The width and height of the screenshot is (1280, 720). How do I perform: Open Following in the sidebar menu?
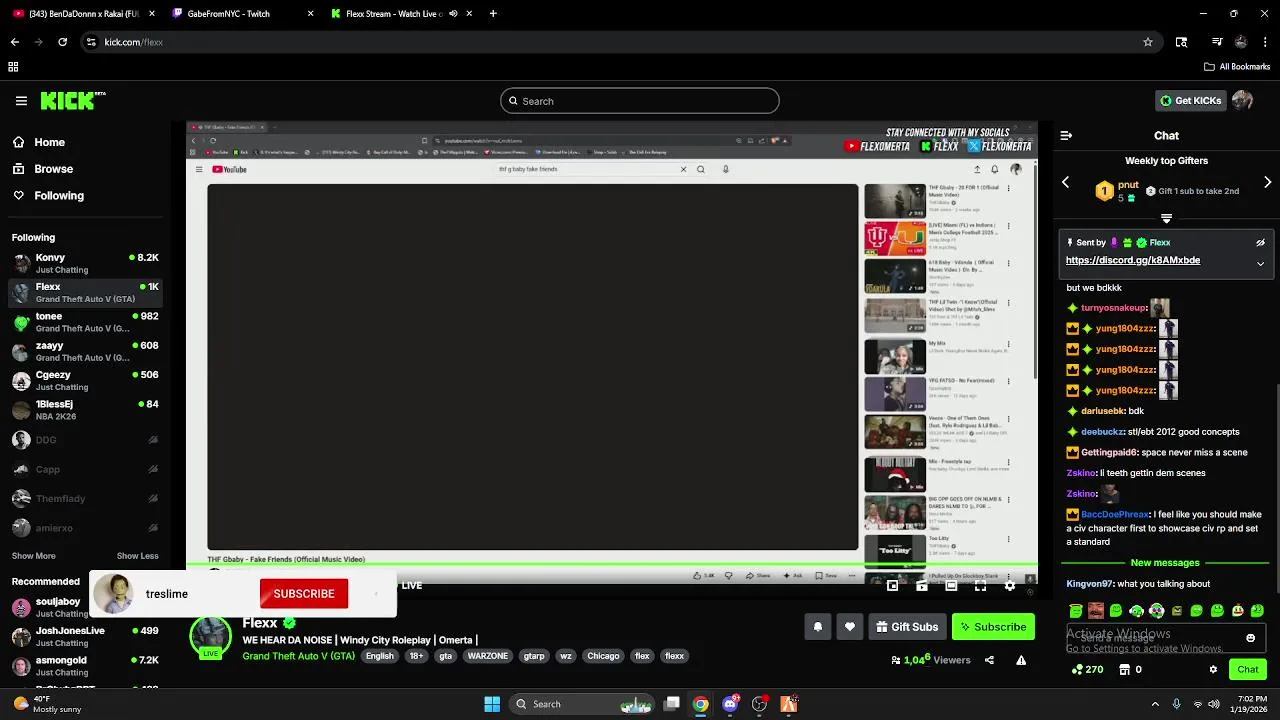[x=49, y=196]
